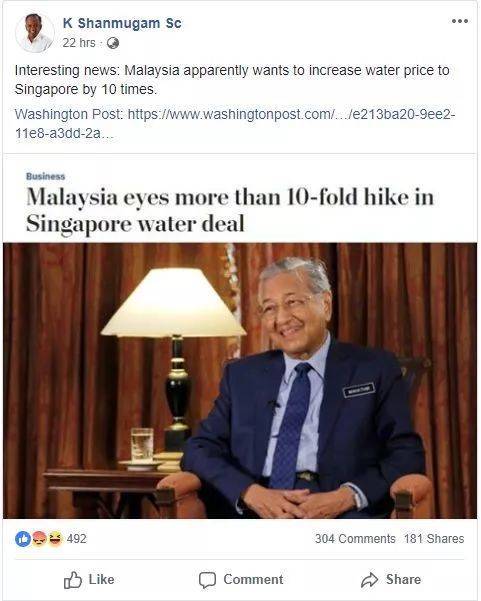Image resolution: width=481 pixels, height=601 pixels.
Task: Open the Malaysia eyes 10-fold hike headline
Action: pos(230,210)
